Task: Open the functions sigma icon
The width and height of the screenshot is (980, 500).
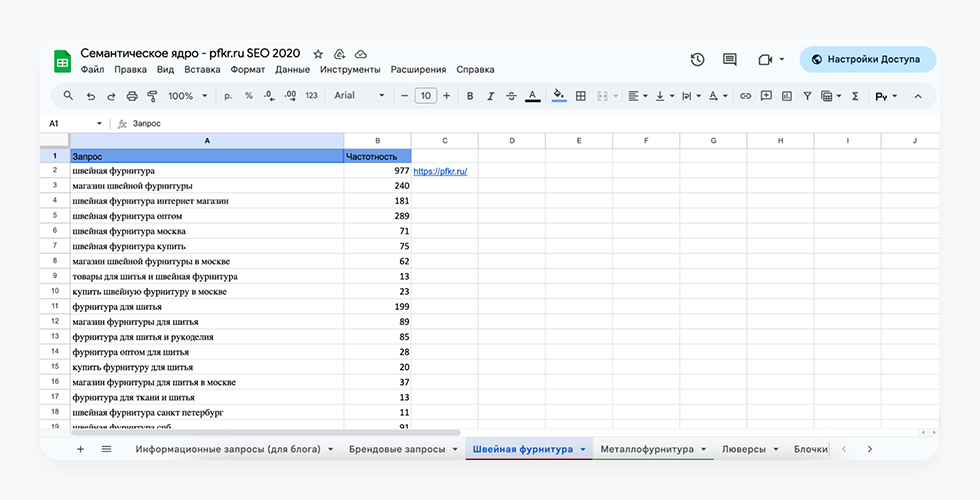Action: (855, 96)
